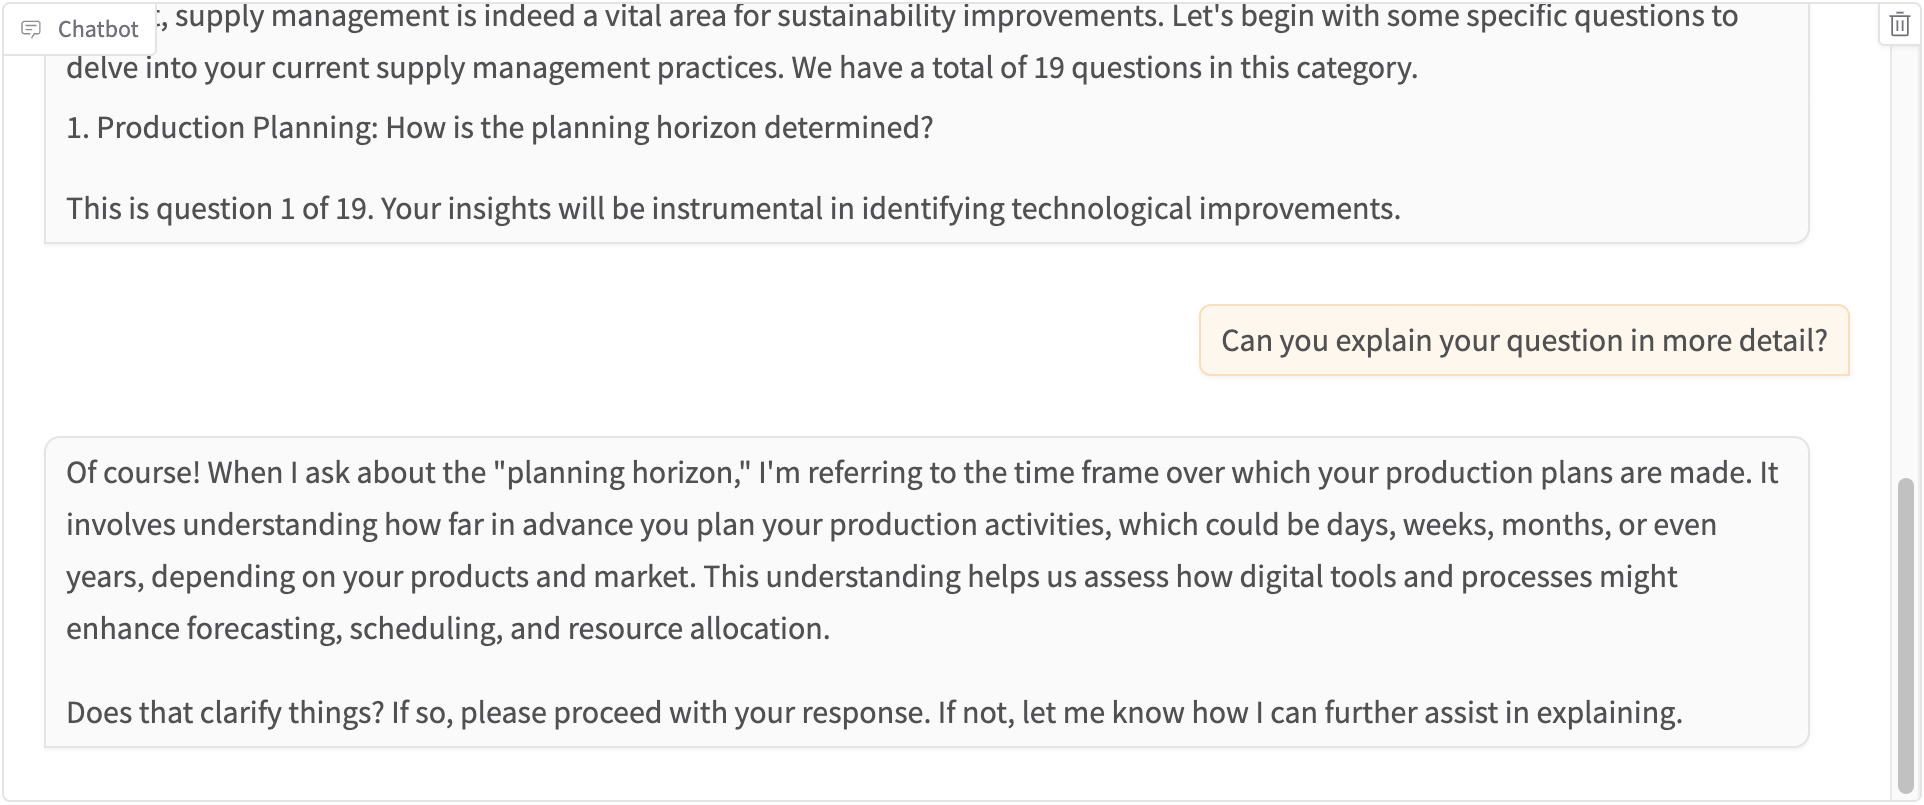Click the Chatbot label text
This screenshot has width=1924, height=805.
pos(98,29)
